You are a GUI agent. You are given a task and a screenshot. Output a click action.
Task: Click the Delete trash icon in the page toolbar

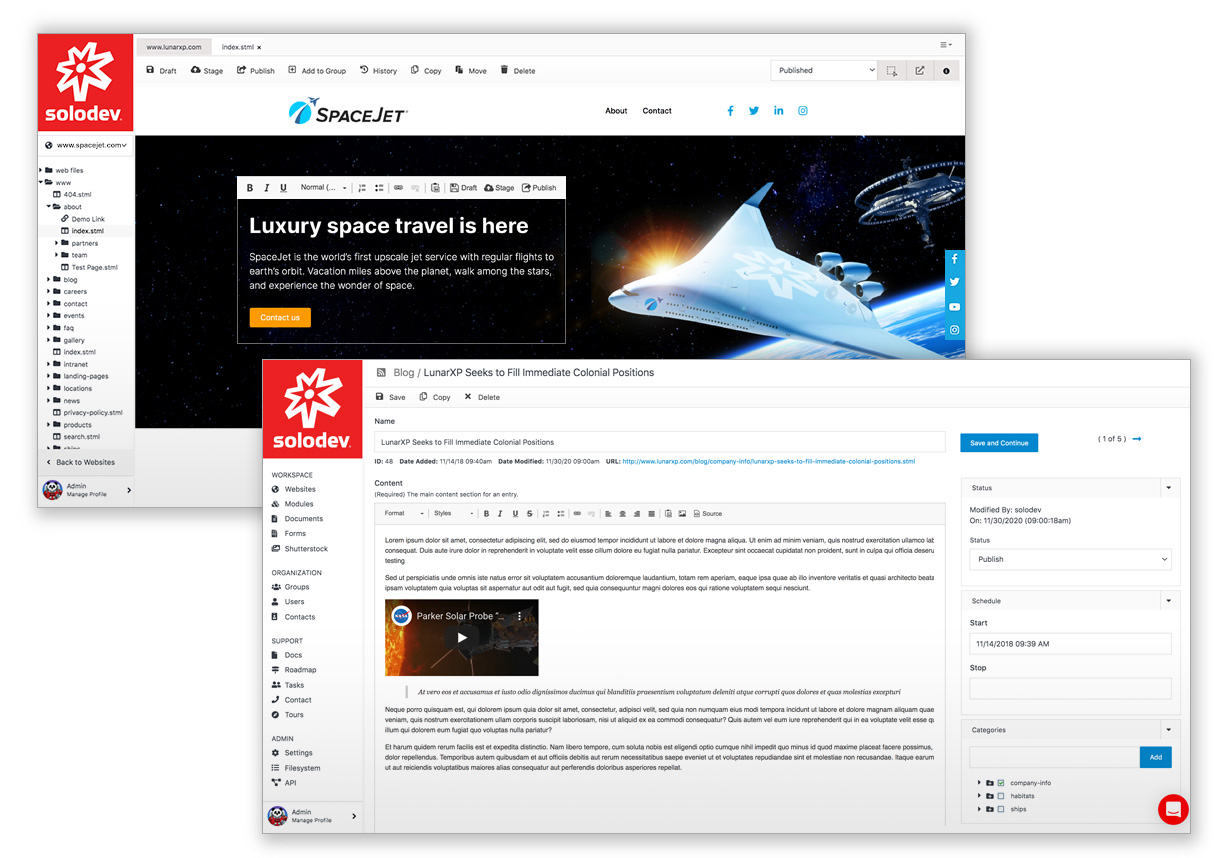click(504, 70)
